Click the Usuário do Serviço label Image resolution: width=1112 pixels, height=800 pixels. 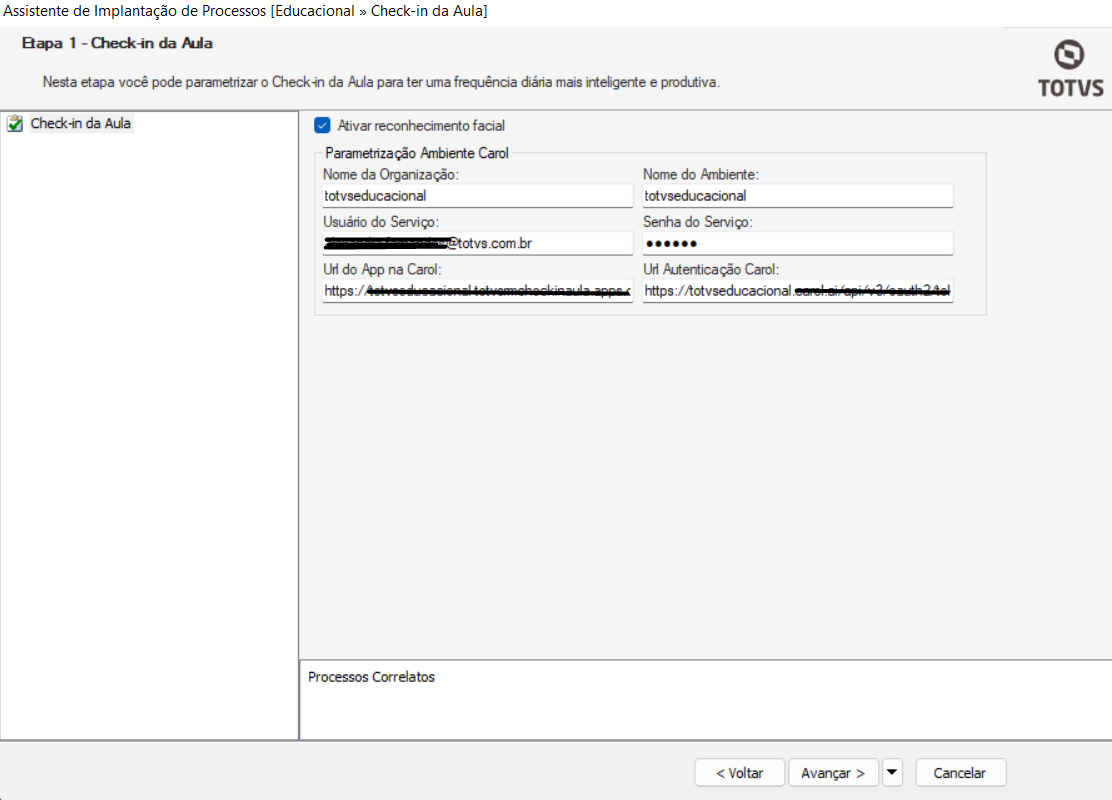[381, 222]
